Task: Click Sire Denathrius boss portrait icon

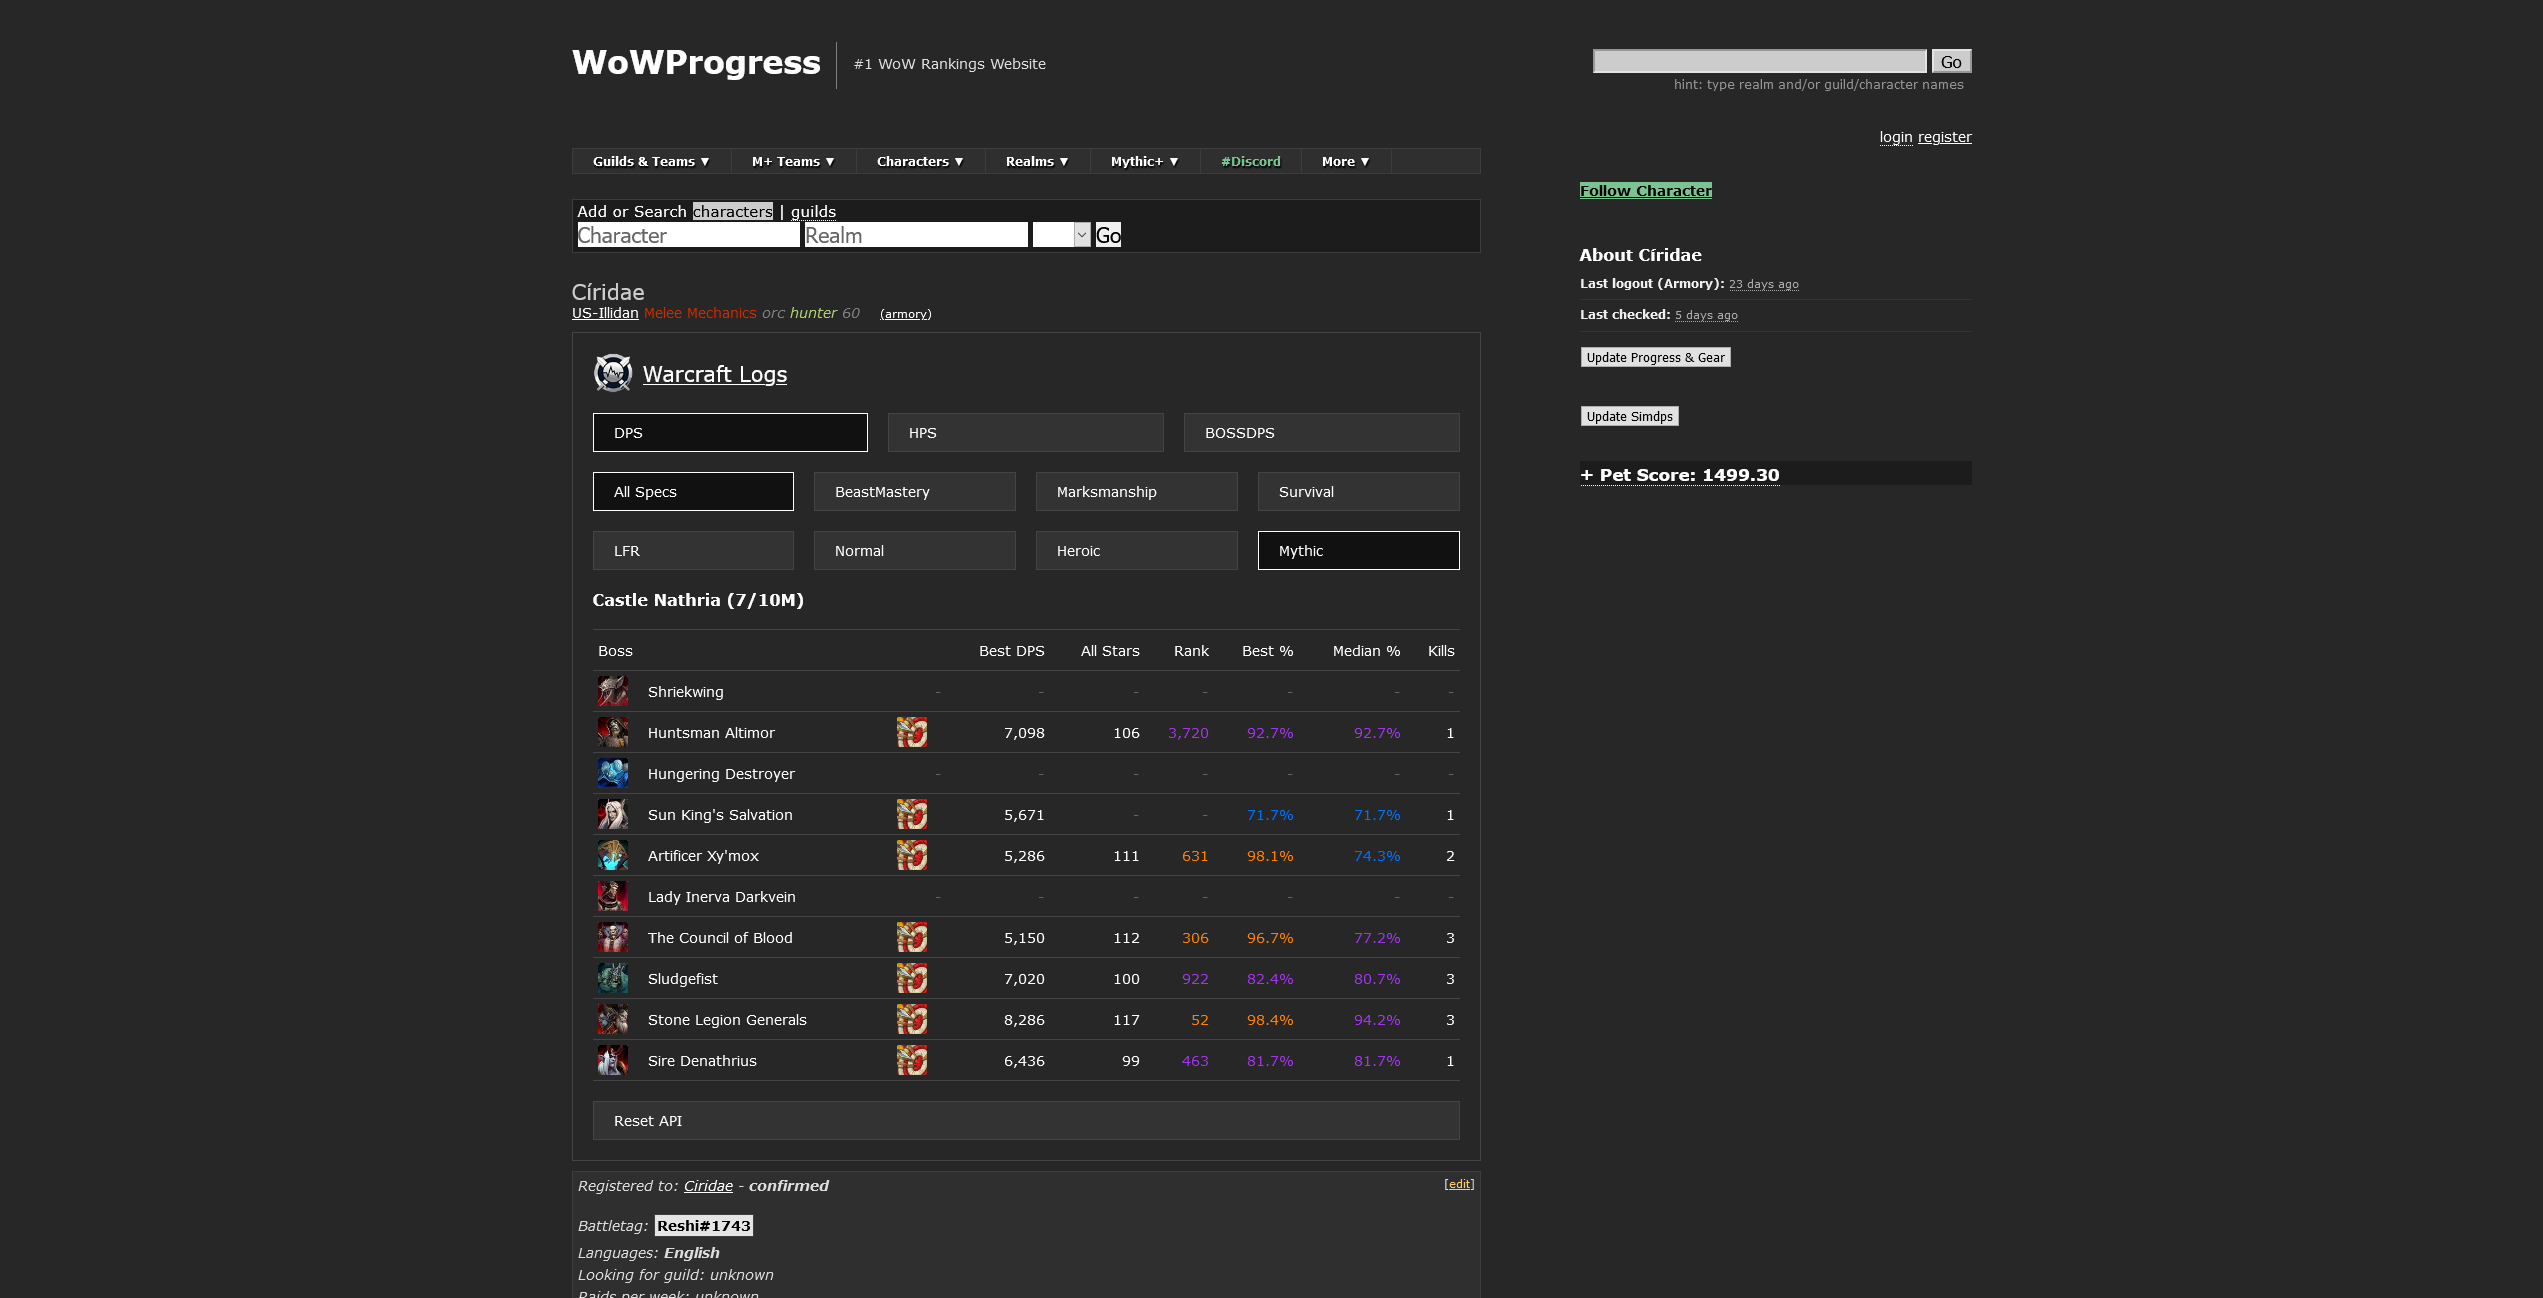Action: (x=612, y=1061)
